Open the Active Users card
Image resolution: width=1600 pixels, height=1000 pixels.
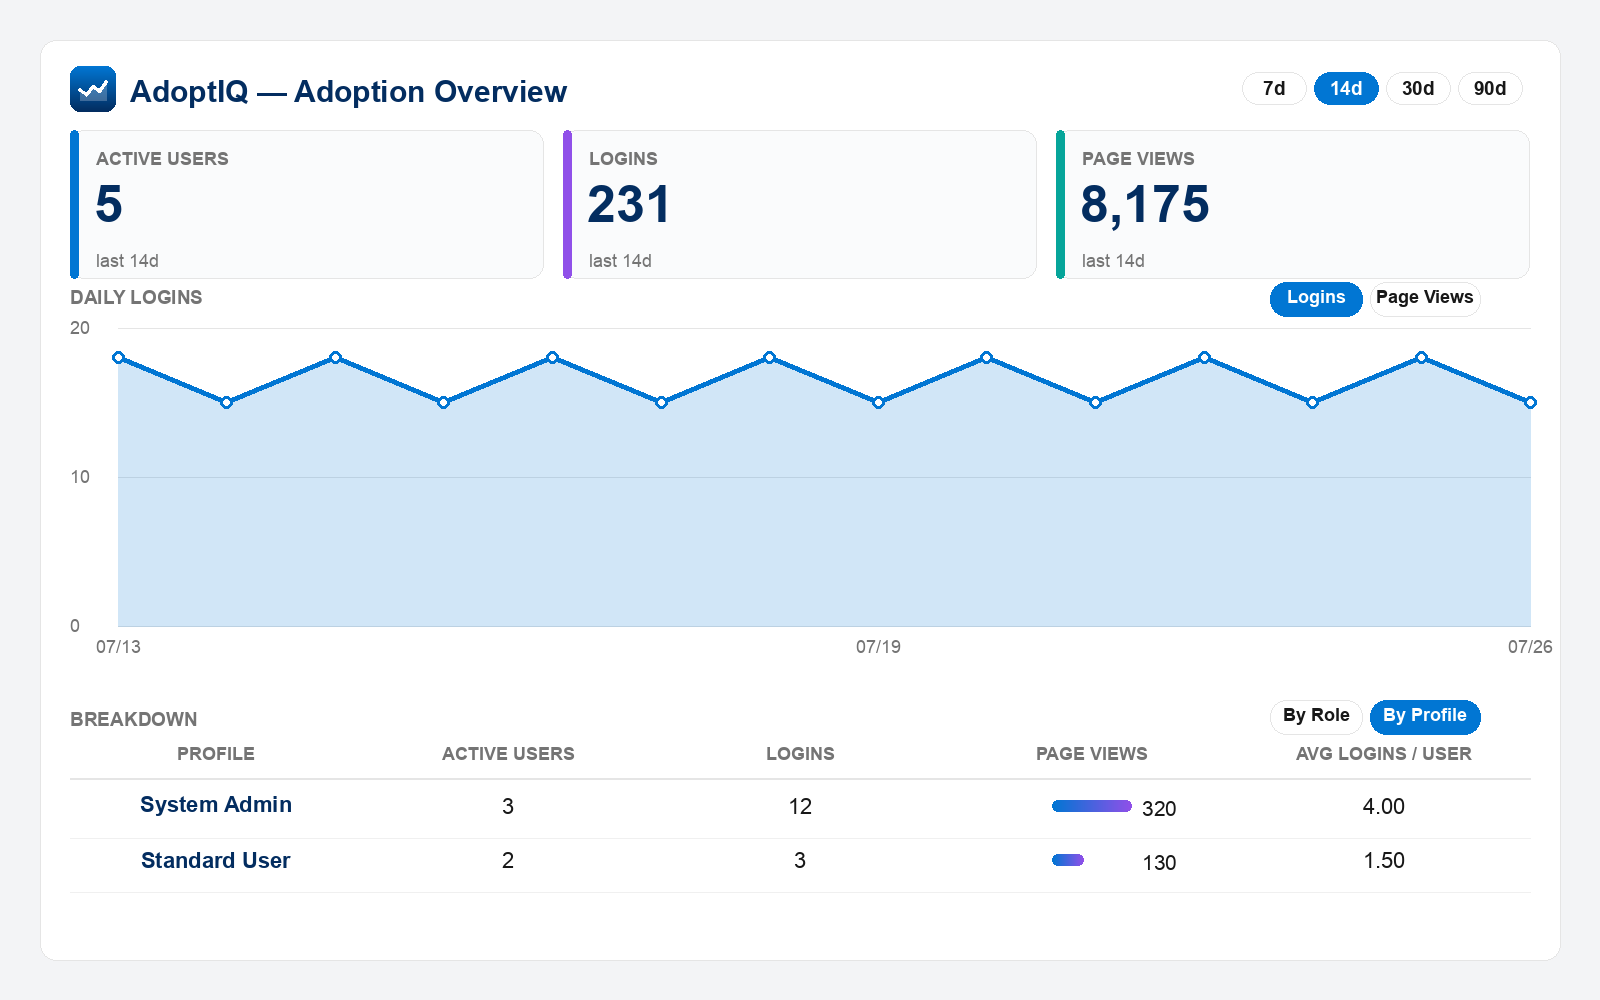coord(307,205)
